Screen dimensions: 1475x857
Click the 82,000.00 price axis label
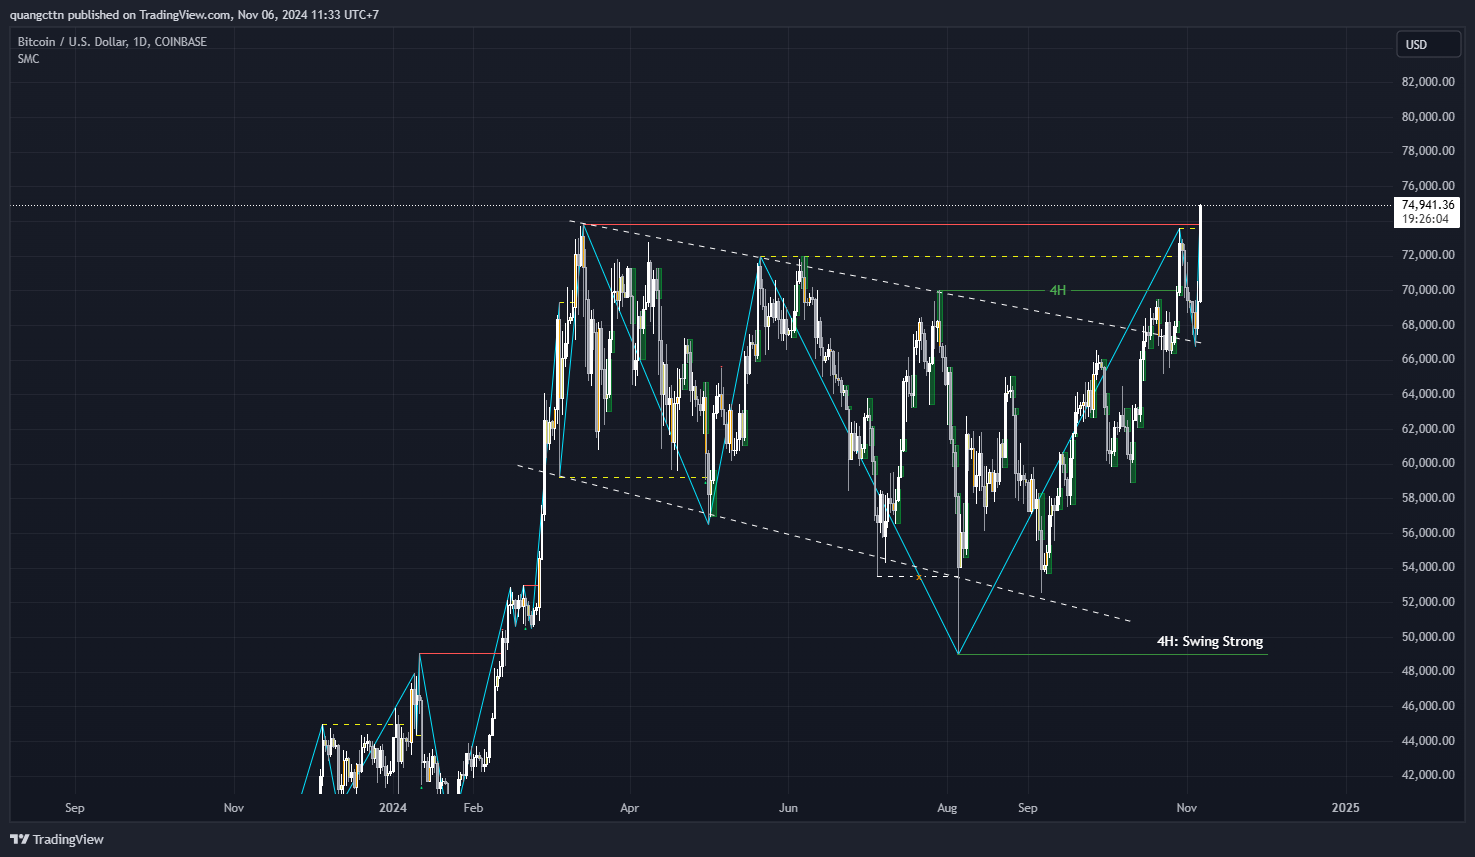tap(1428, 82)
